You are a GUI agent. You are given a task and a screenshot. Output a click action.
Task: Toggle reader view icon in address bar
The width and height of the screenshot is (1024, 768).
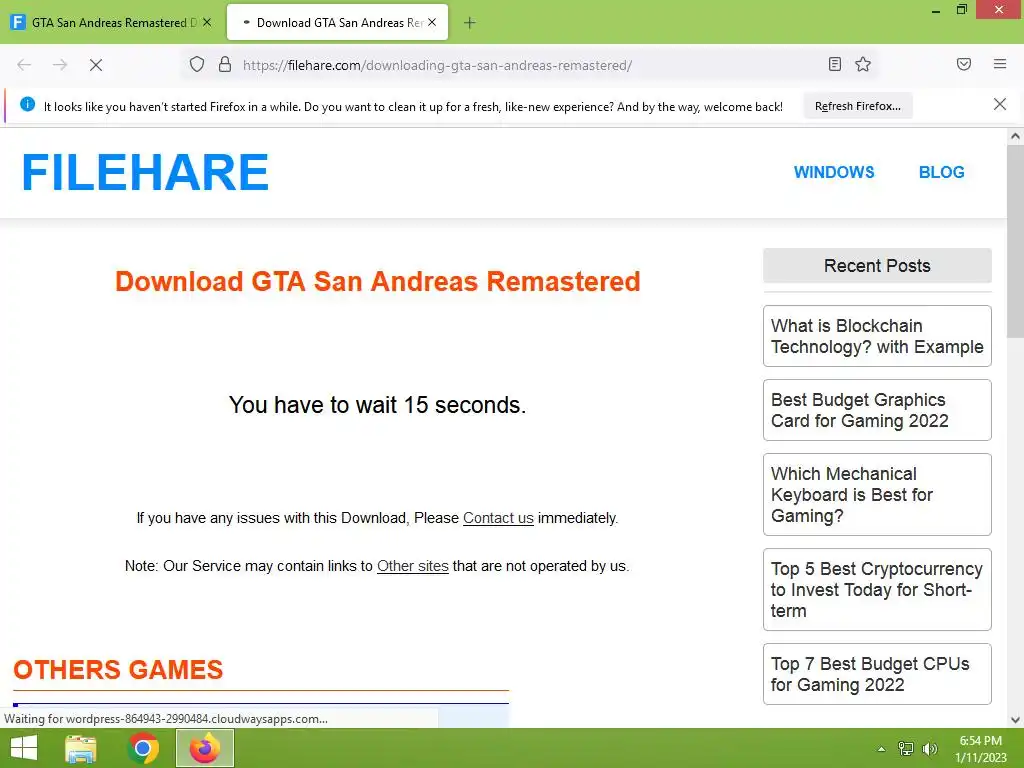[835, 64]
